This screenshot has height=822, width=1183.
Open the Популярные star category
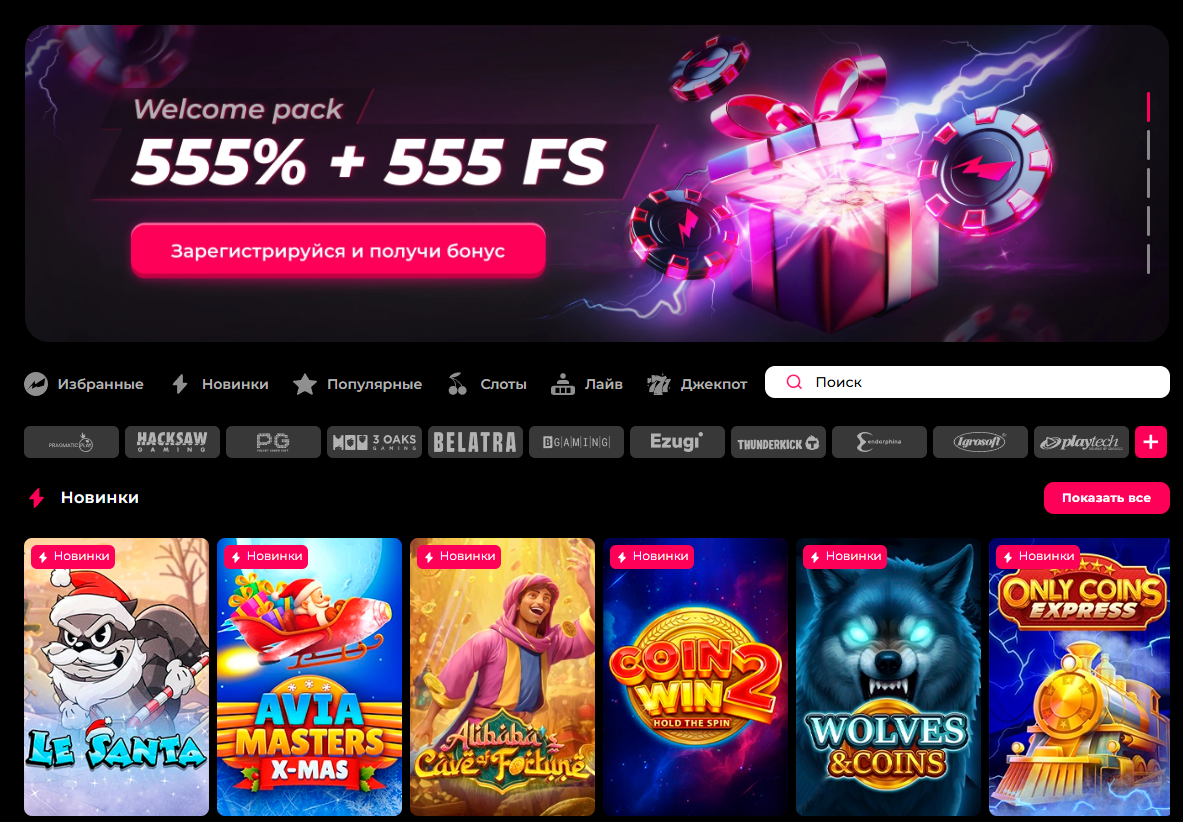[357, 384]
